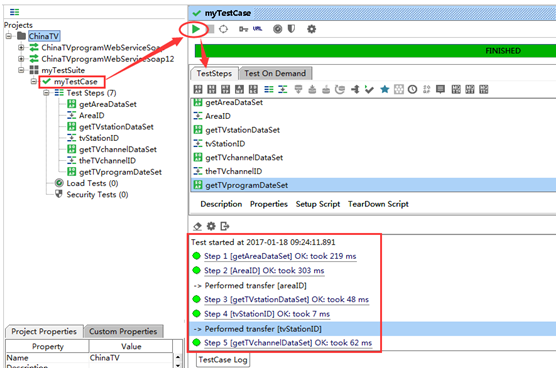This screenshot has height=370, width=558.
Task: Select the TestCase Log tab
Action: [223, 360]
